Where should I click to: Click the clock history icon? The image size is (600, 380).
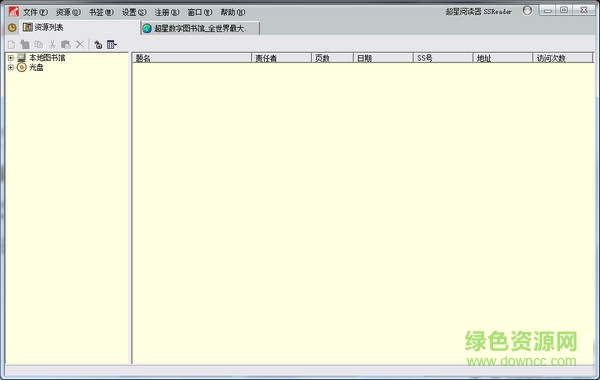(12, 28)
